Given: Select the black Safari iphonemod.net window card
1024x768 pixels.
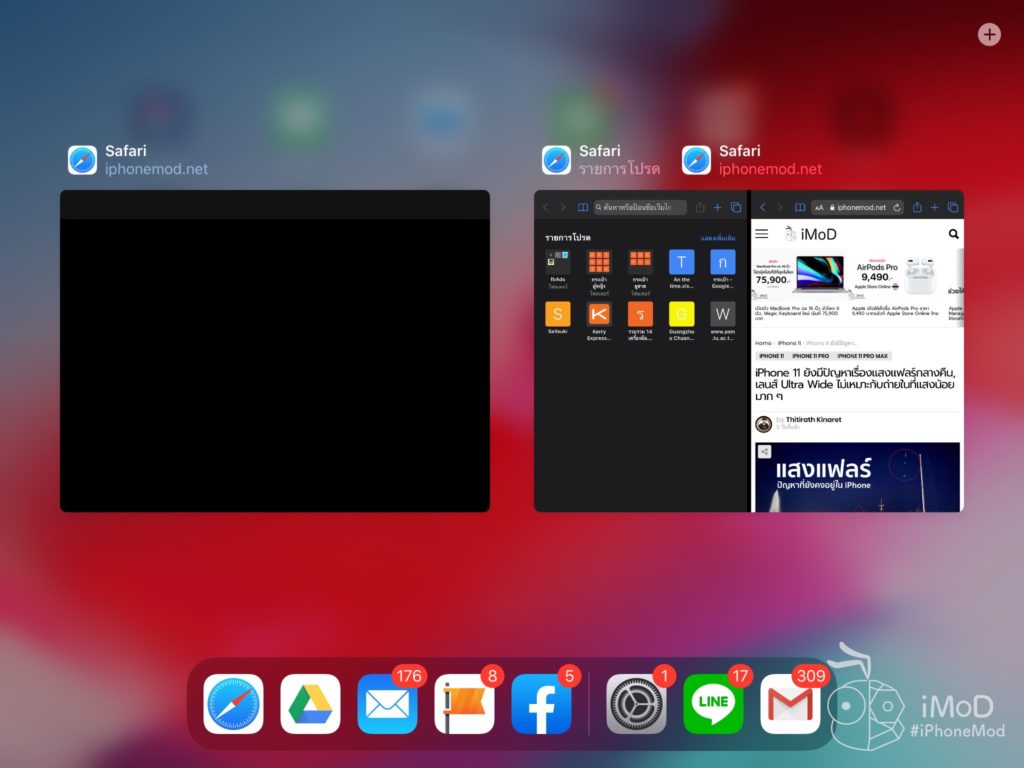Looking at the screenshot, I should (273, 350).
